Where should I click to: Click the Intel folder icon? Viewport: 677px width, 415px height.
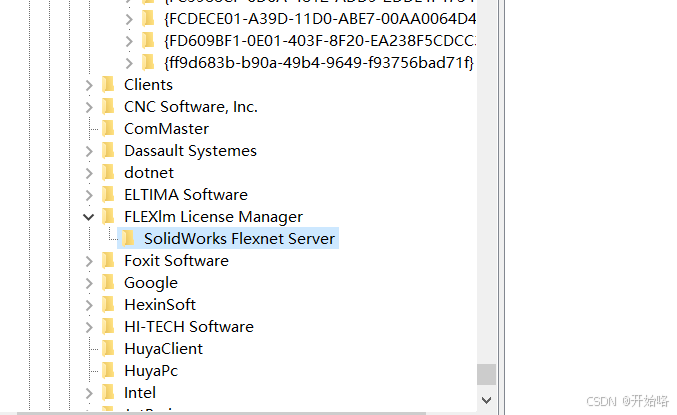[108, 393]
